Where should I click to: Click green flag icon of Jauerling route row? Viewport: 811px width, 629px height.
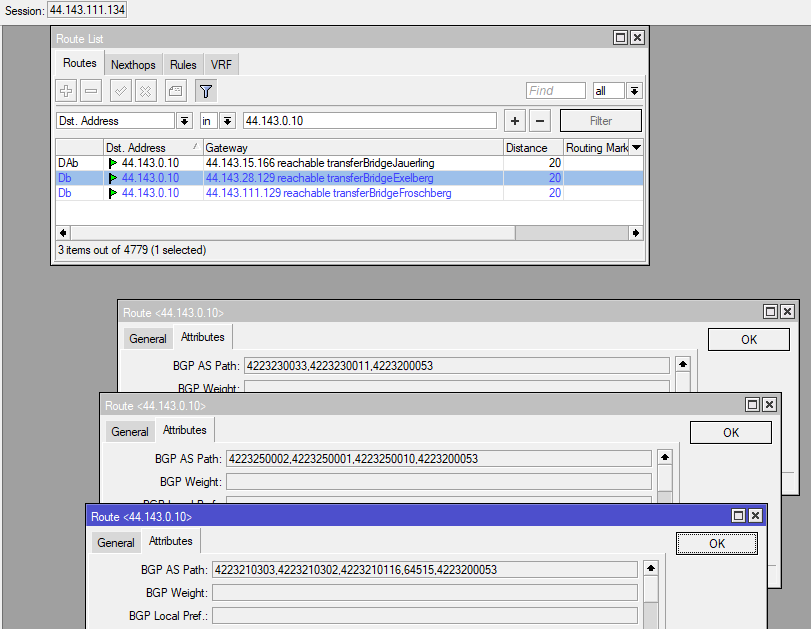click(113, 163)
